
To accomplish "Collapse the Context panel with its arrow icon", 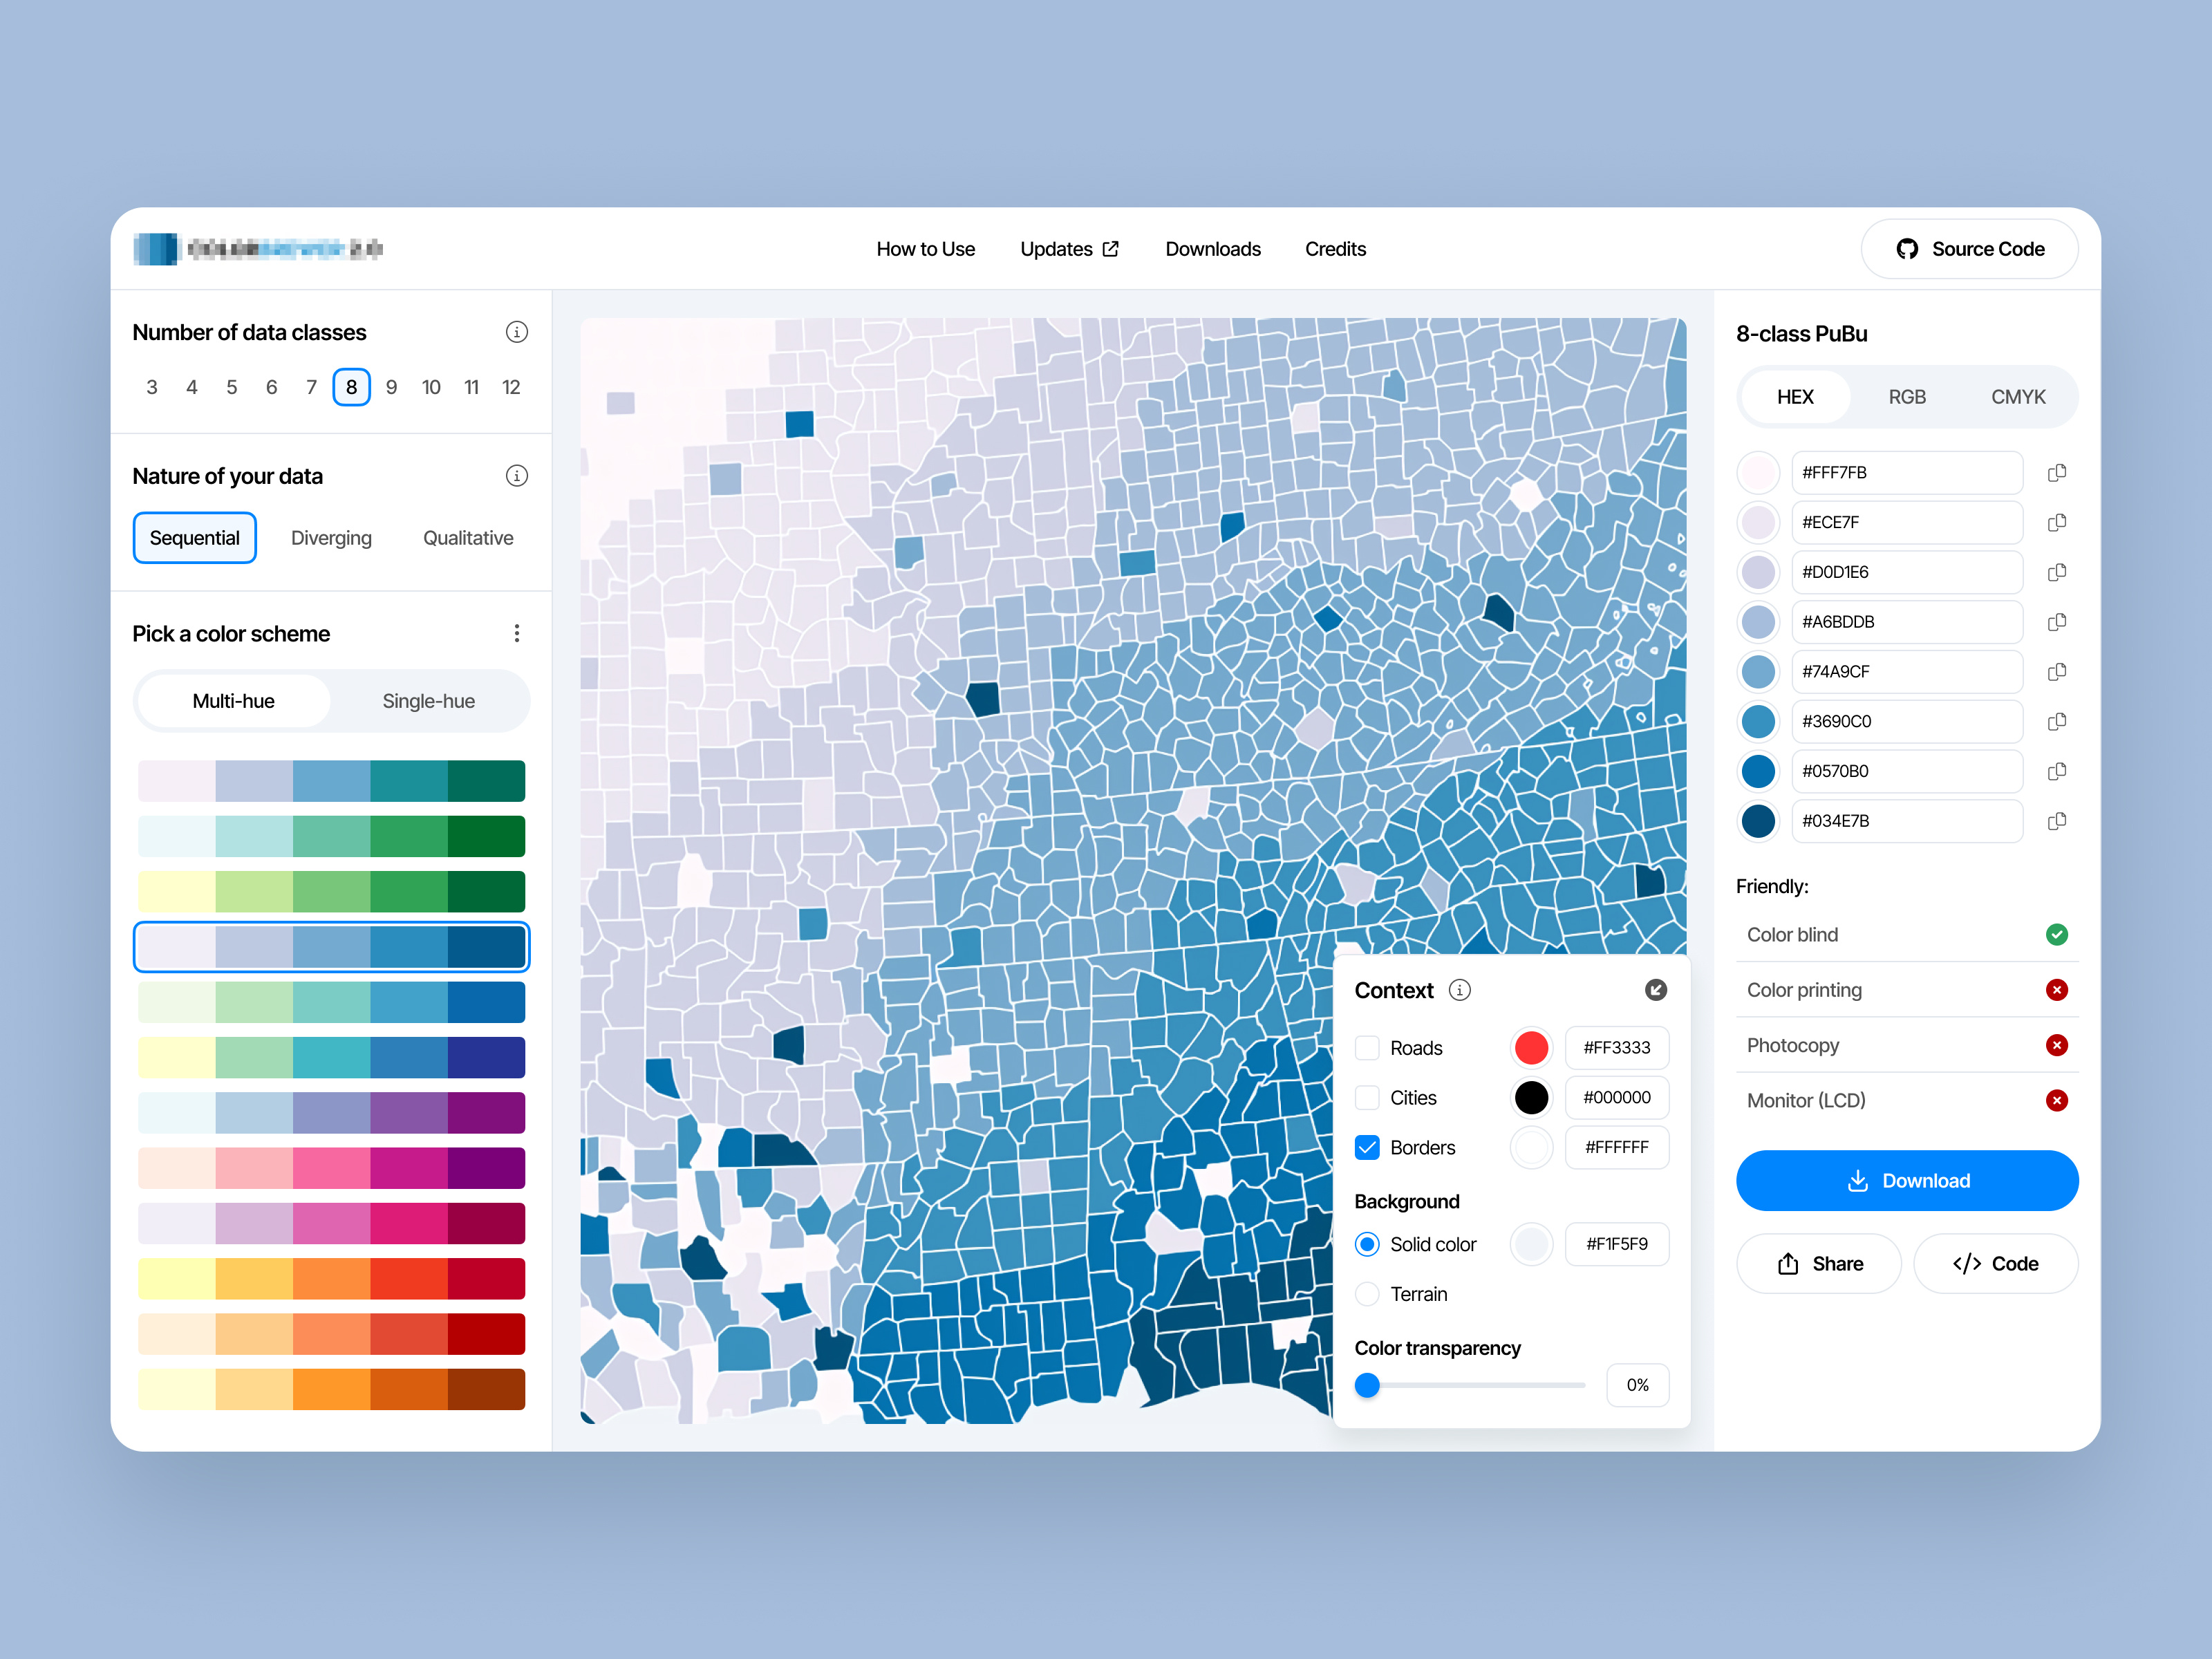I will point(1657,990).
